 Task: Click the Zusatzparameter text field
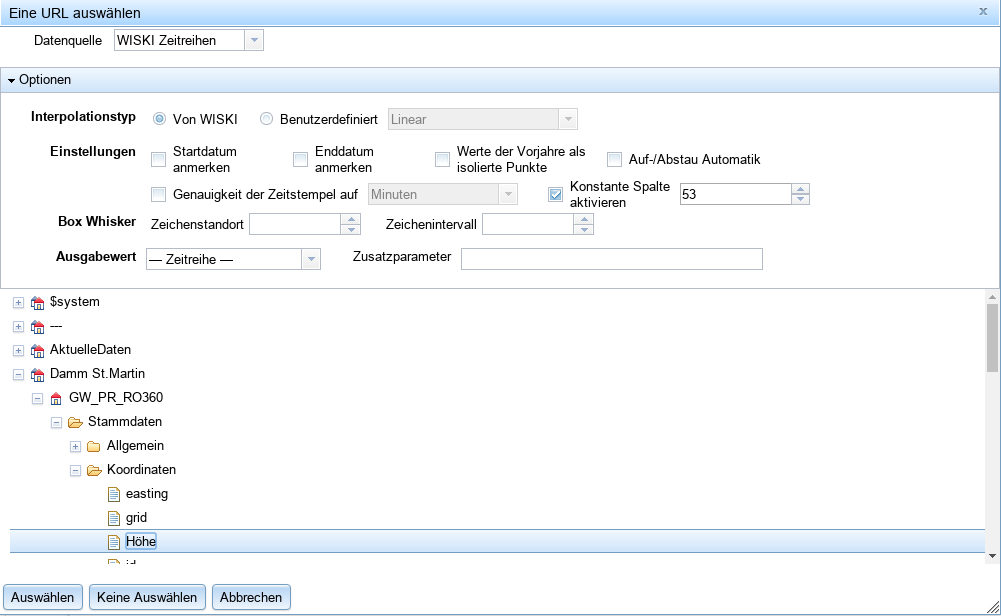point(611,259)
